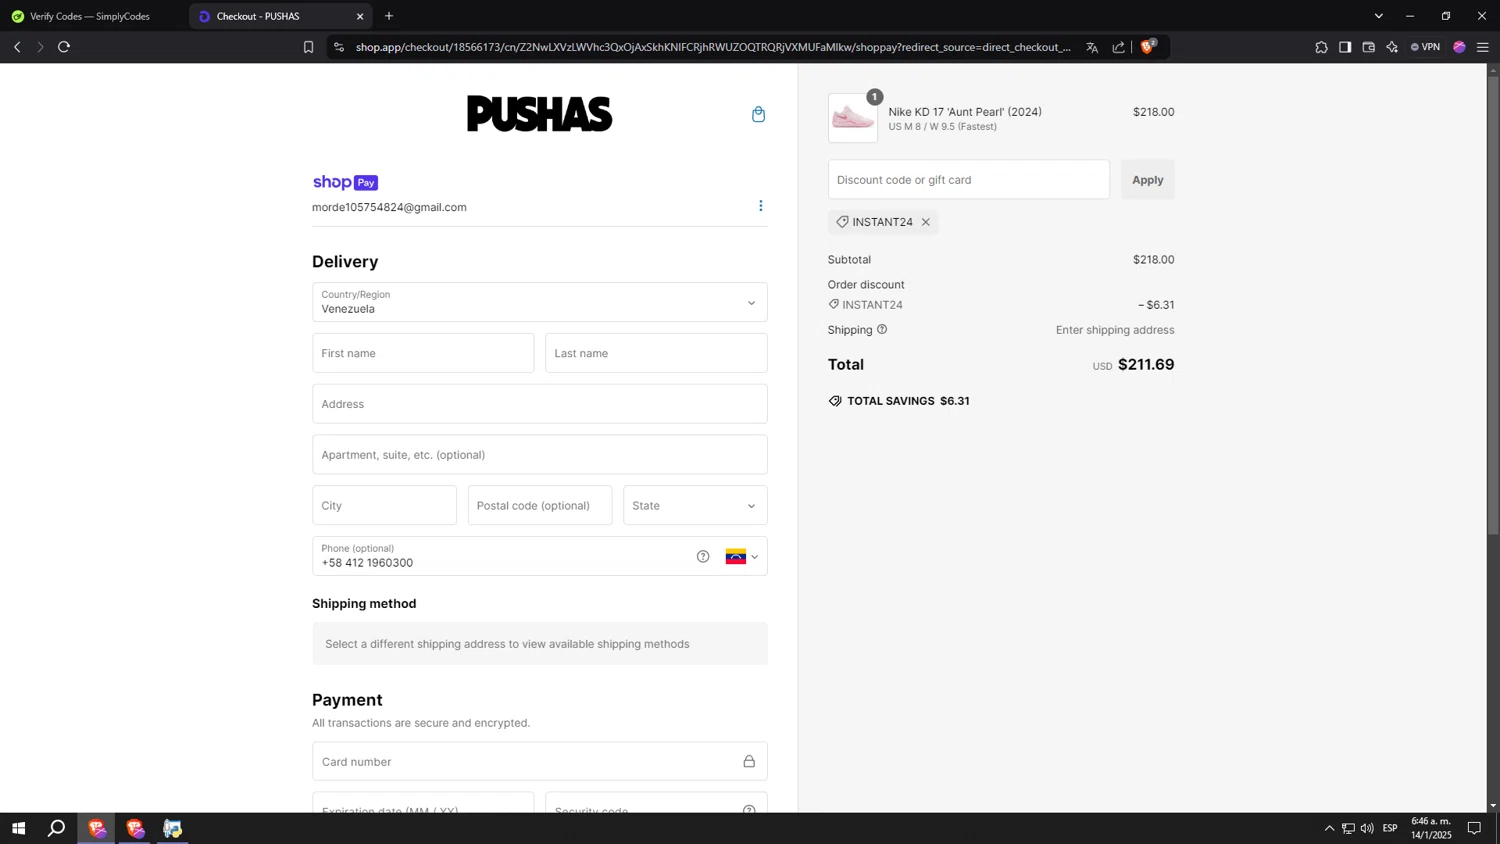Image resolution: width=1500 pixels, height=844 pixels.
Task: Go forward in the browser history
Action: 40,47
